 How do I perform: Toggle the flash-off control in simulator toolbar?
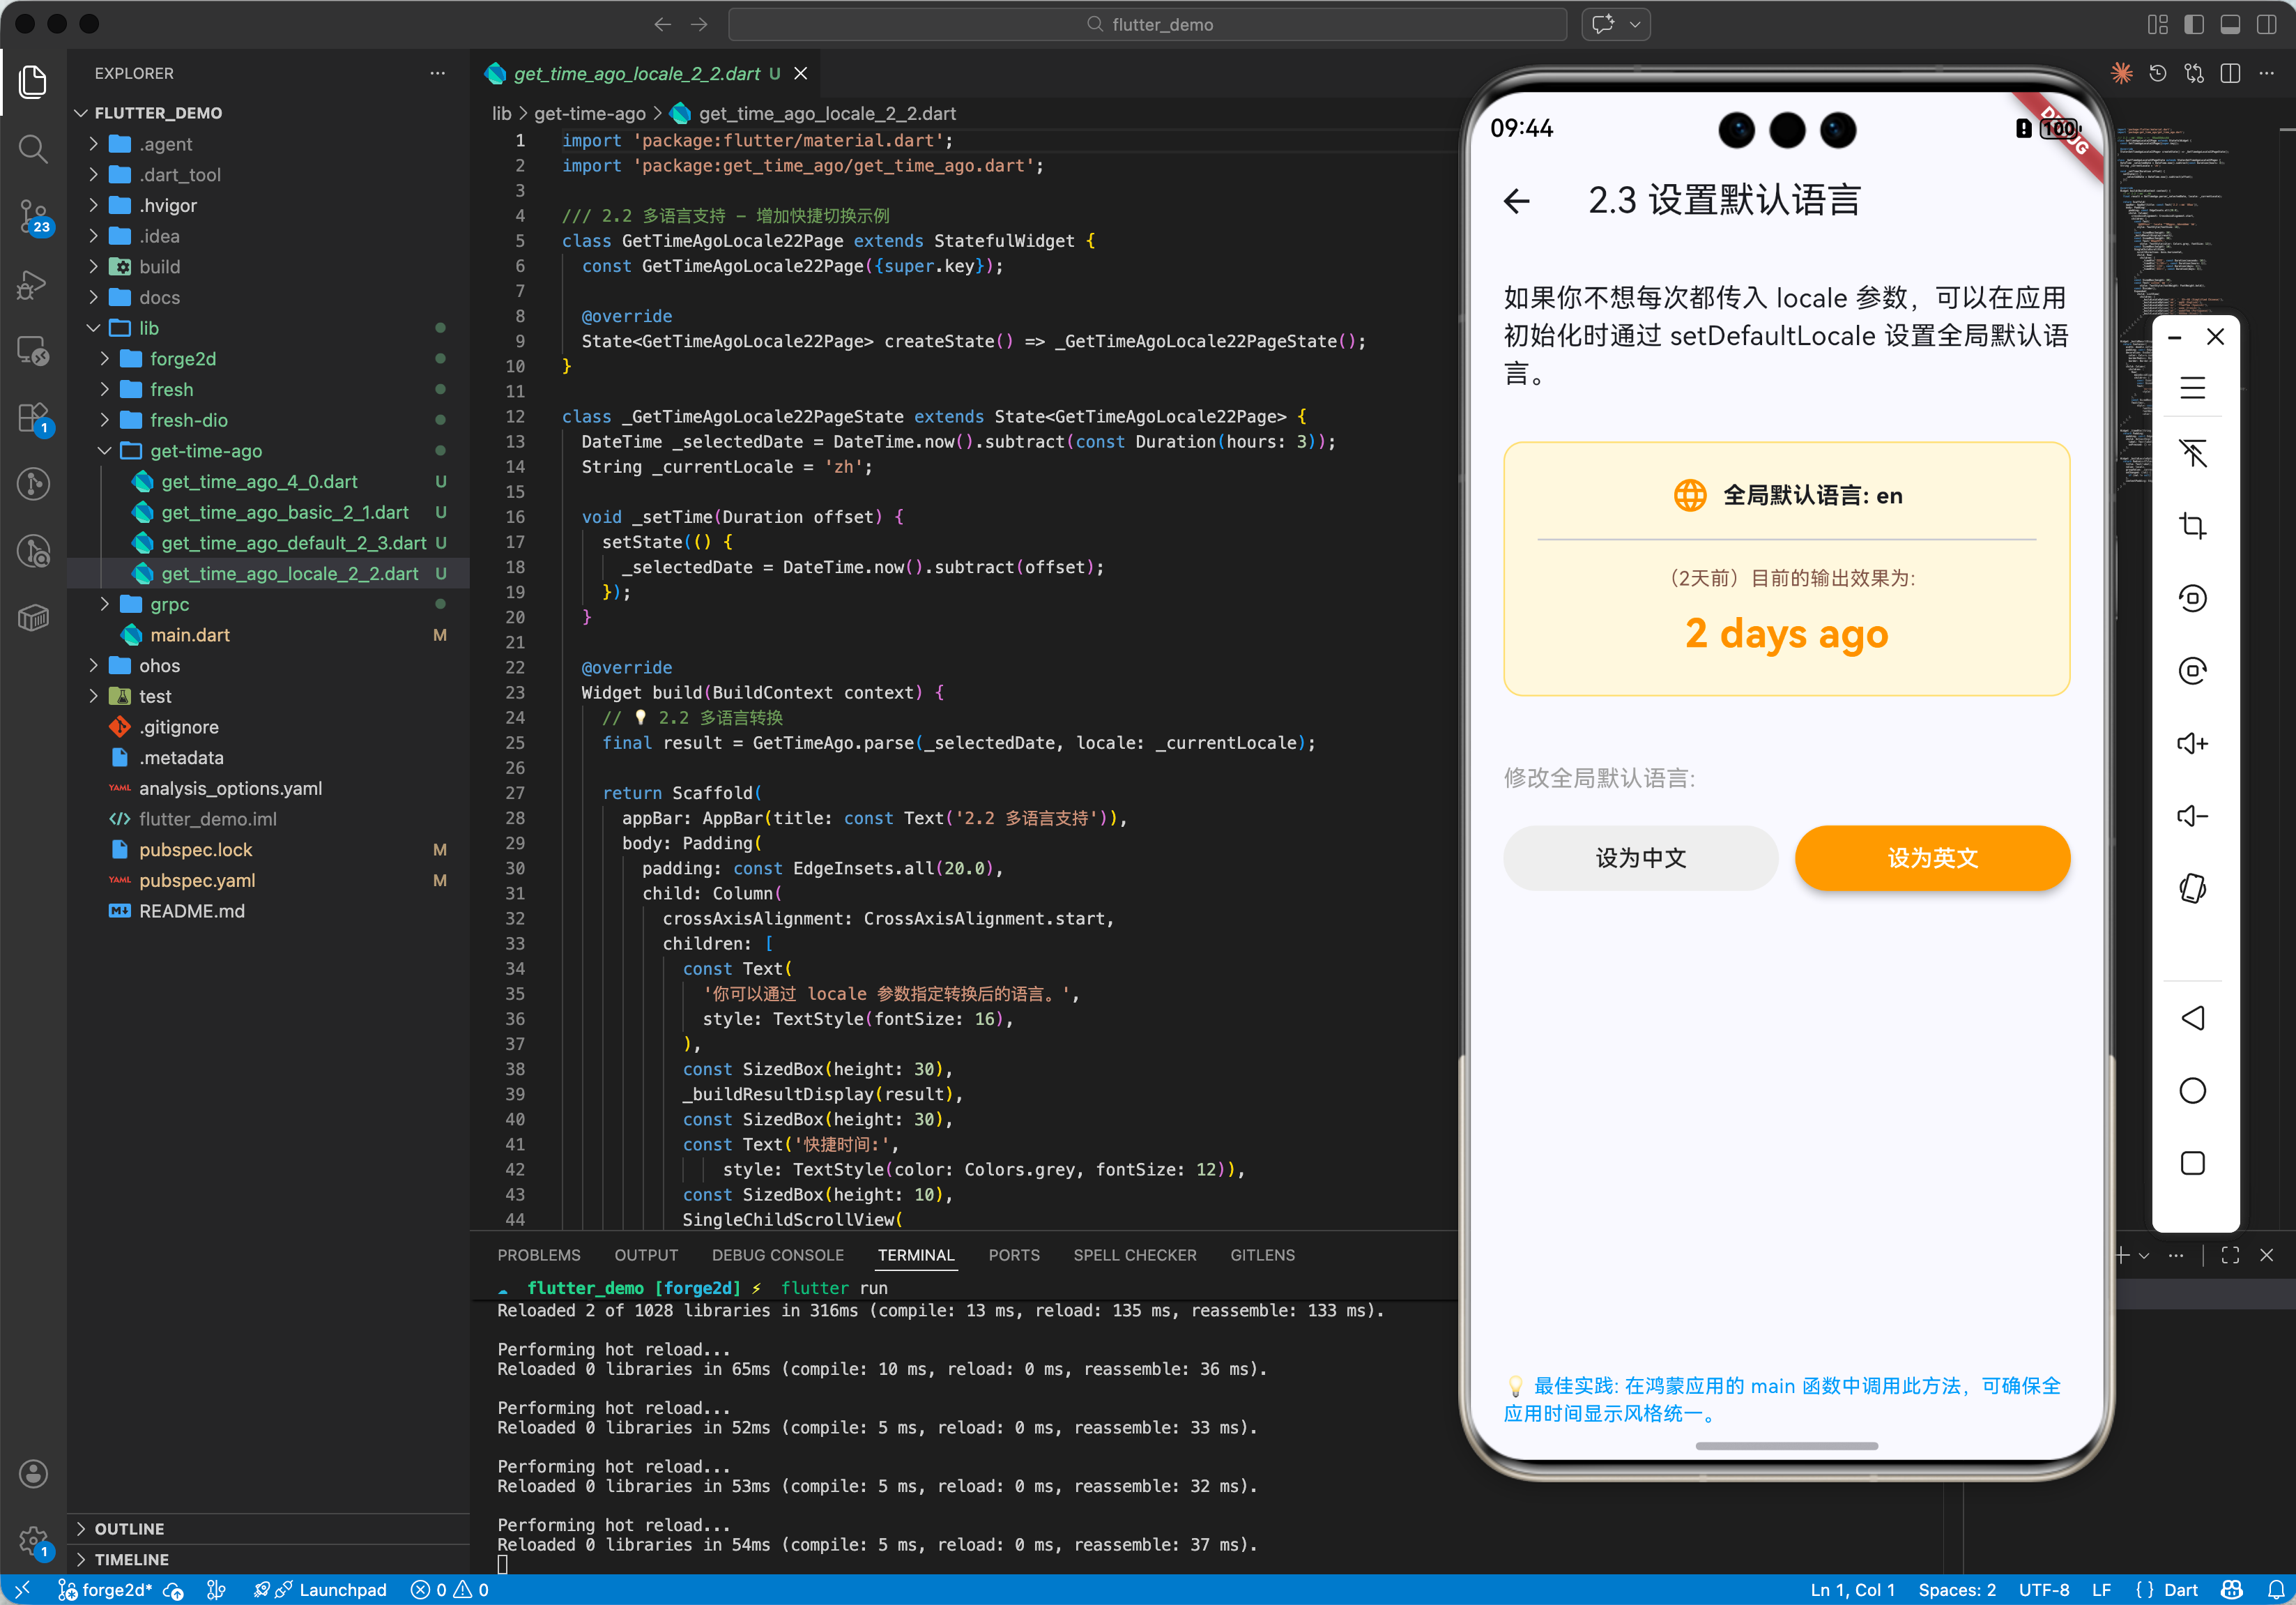[x=2193, y=453]
